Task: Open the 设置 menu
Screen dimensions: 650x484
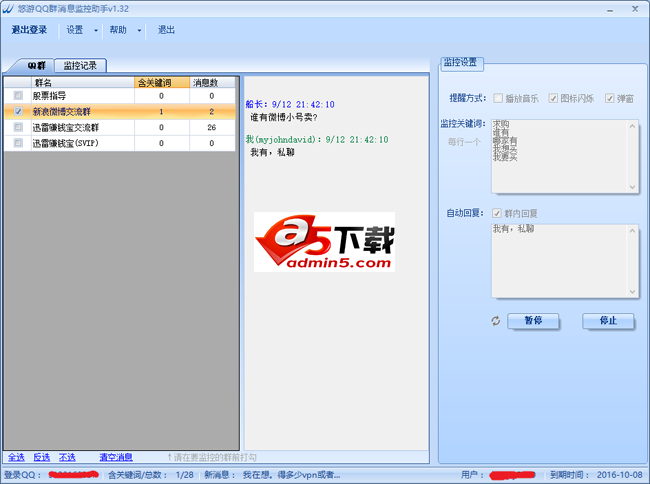Action: pyautogui.click(x=75, y=30)
